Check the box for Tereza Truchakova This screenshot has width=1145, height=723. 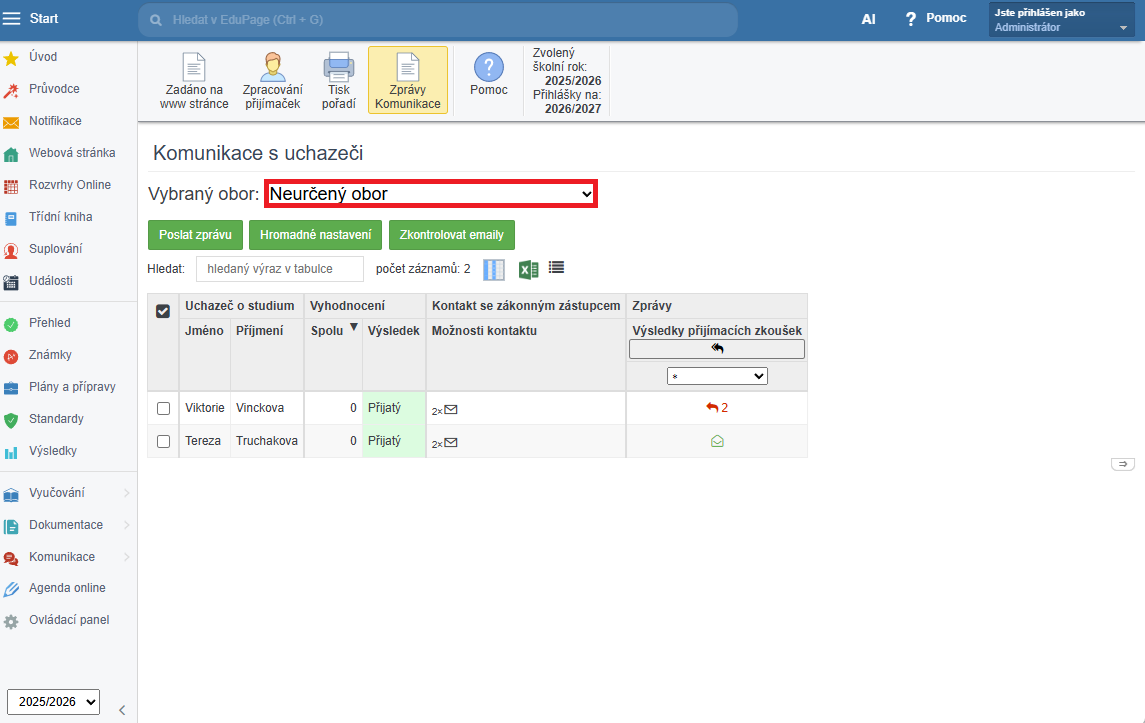pos(164,441)
